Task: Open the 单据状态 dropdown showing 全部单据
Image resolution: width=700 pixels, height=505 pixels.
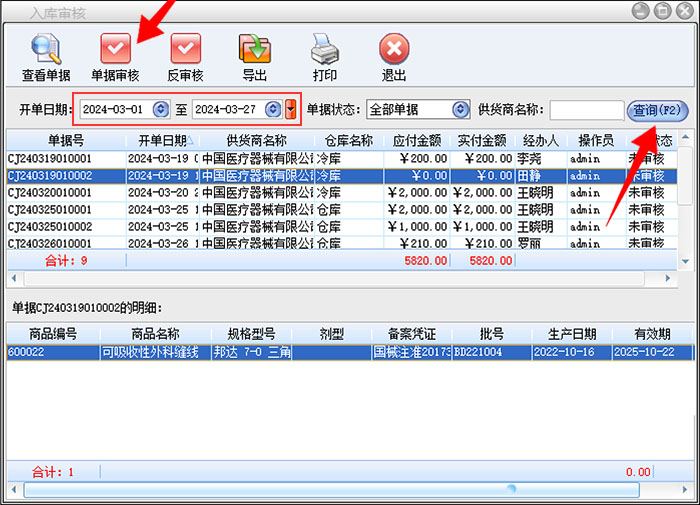Action: [460, 109]
